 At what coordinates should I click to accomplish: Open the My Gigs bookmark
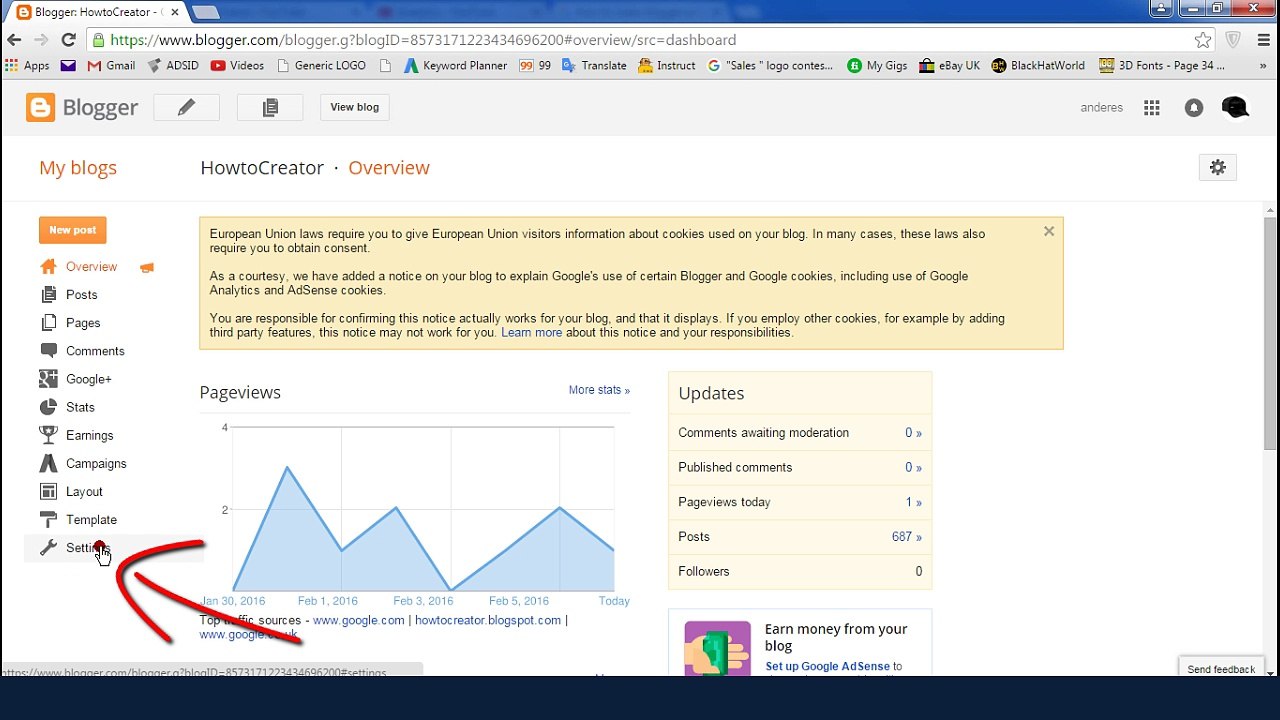coord(877,66)
